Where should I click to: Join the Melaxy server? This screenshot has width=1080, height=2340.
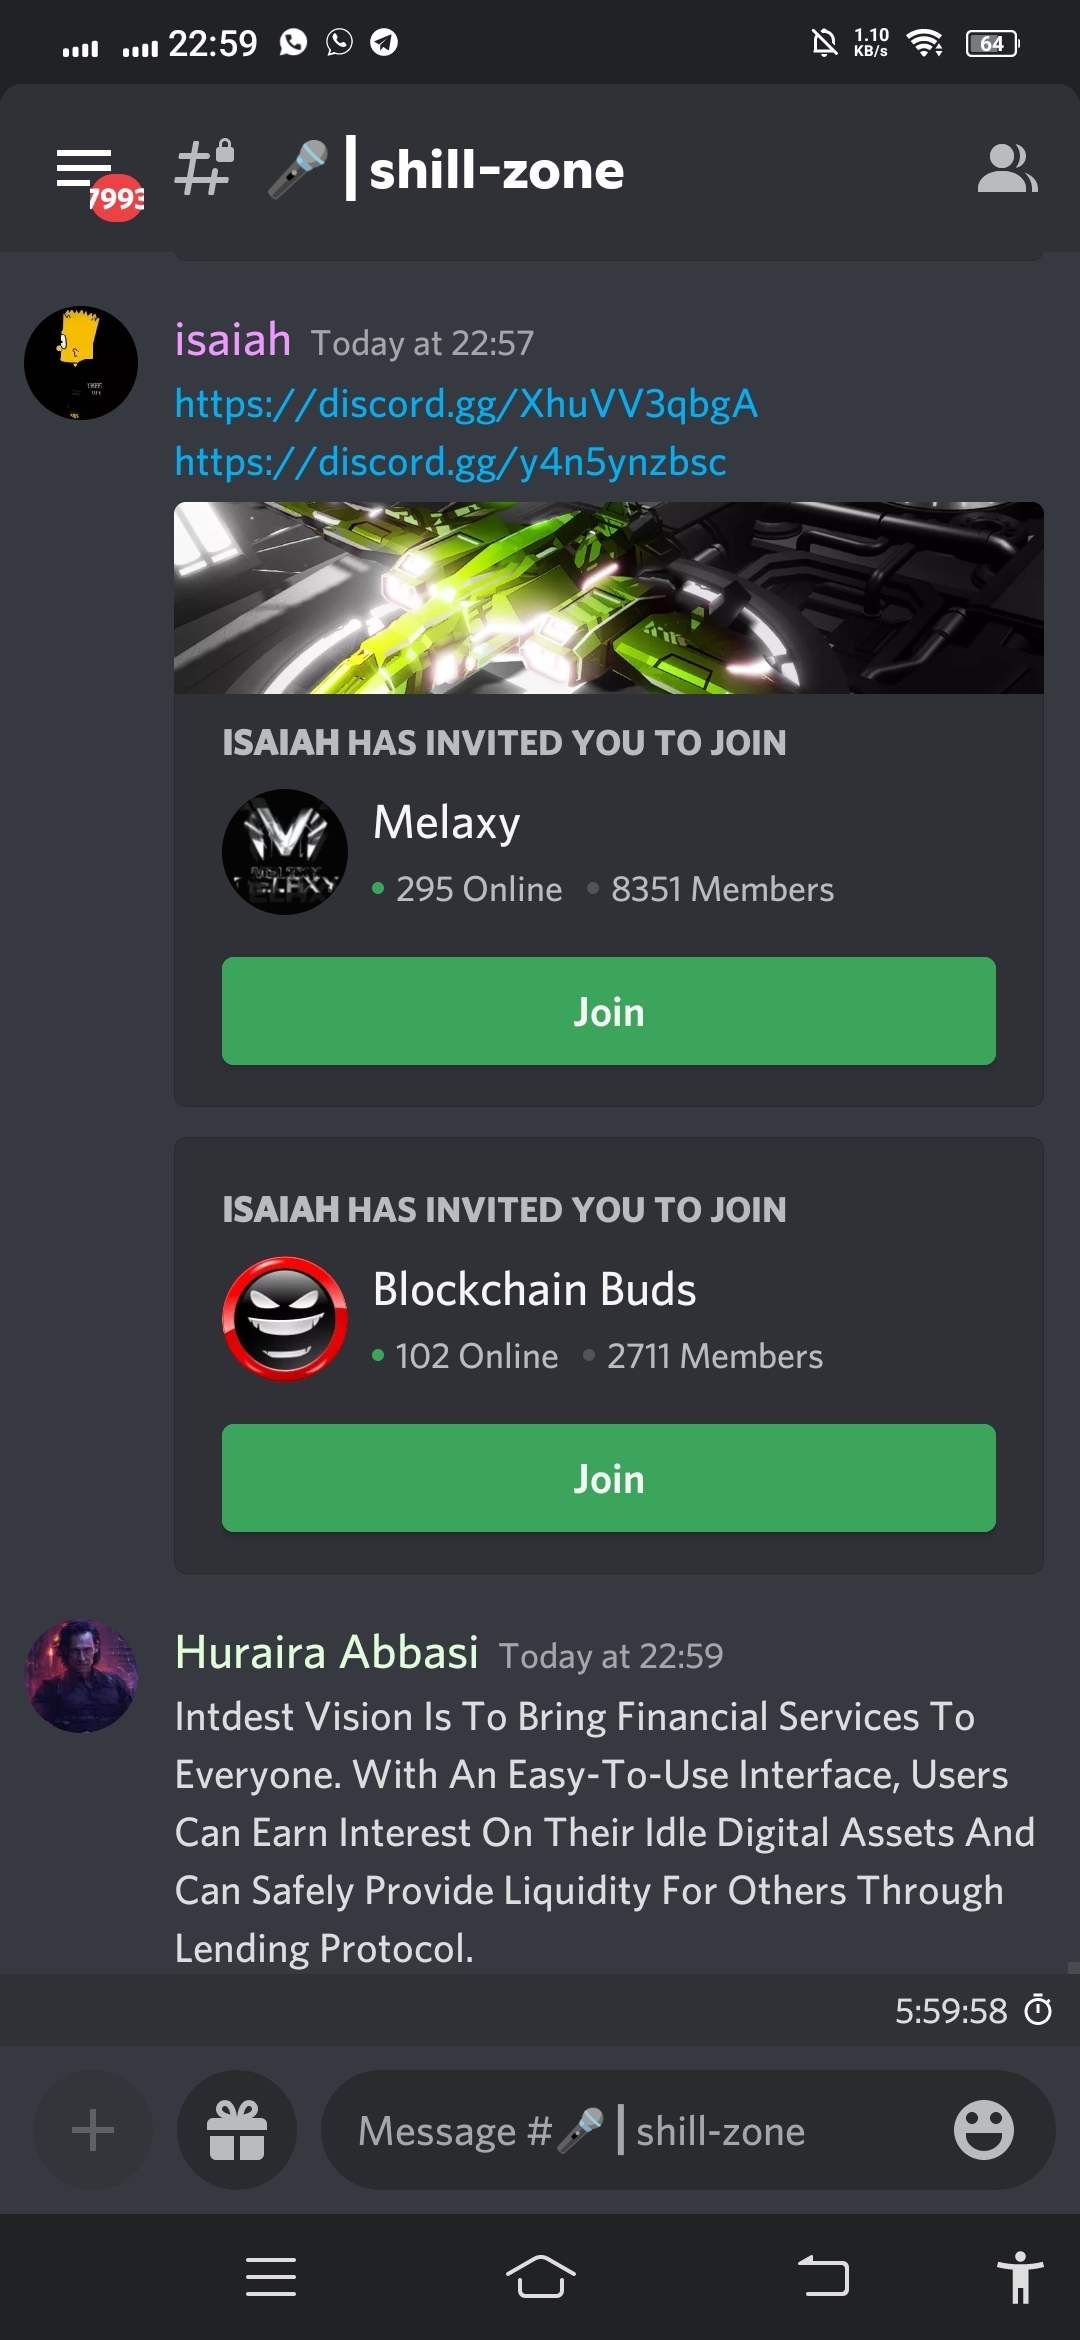tap(608, 1011)
